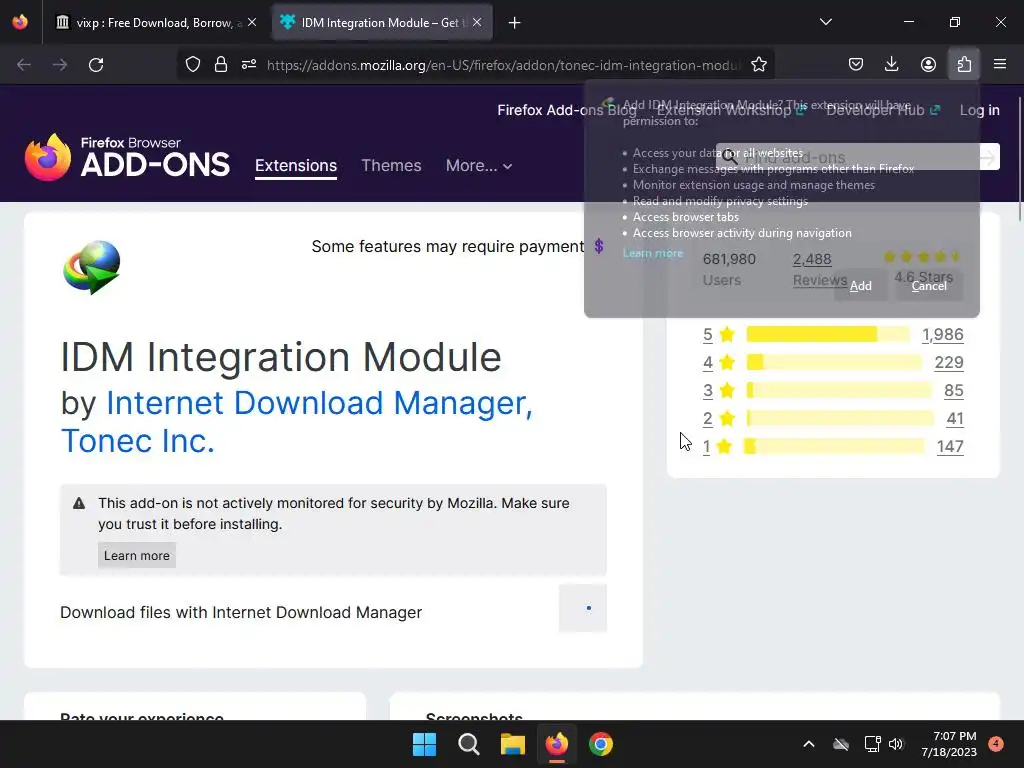Click the Extensions puzzle-piece toolbar icon
The width and height of the screenshot is (1024, 768).
pos(964,64)
